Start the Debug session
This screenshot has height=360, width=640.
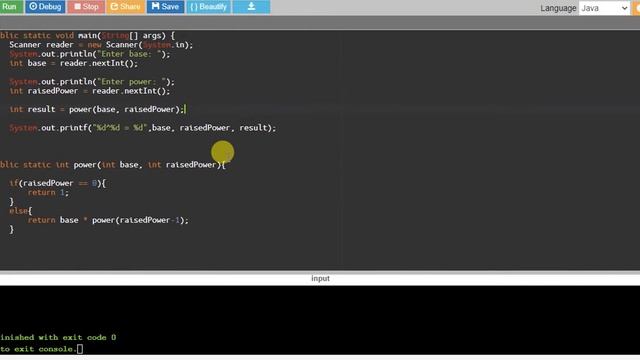click(x=45, y=7)
